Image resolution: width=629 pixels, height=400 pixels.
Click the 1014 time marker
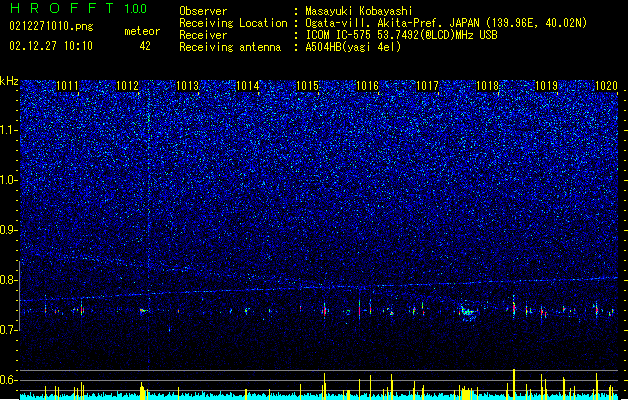tap(248, 86)
